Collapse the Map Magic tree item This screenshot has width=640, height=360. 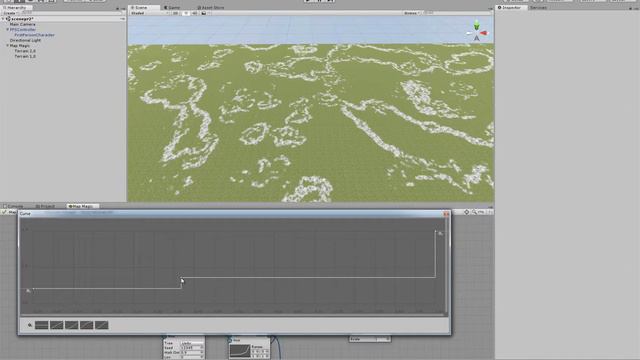(x=7, y=46)
